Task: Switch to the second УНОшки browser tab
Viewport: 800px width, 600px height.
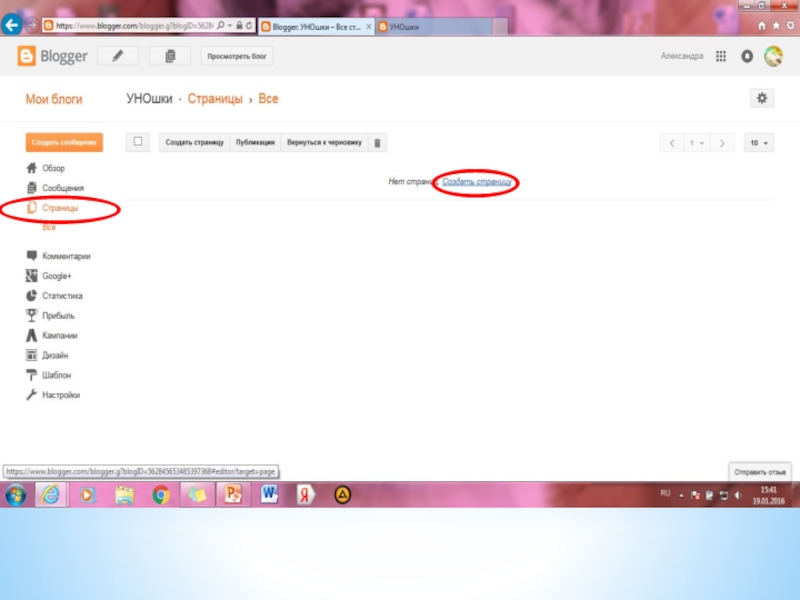Action: click(x=434, y=27)
